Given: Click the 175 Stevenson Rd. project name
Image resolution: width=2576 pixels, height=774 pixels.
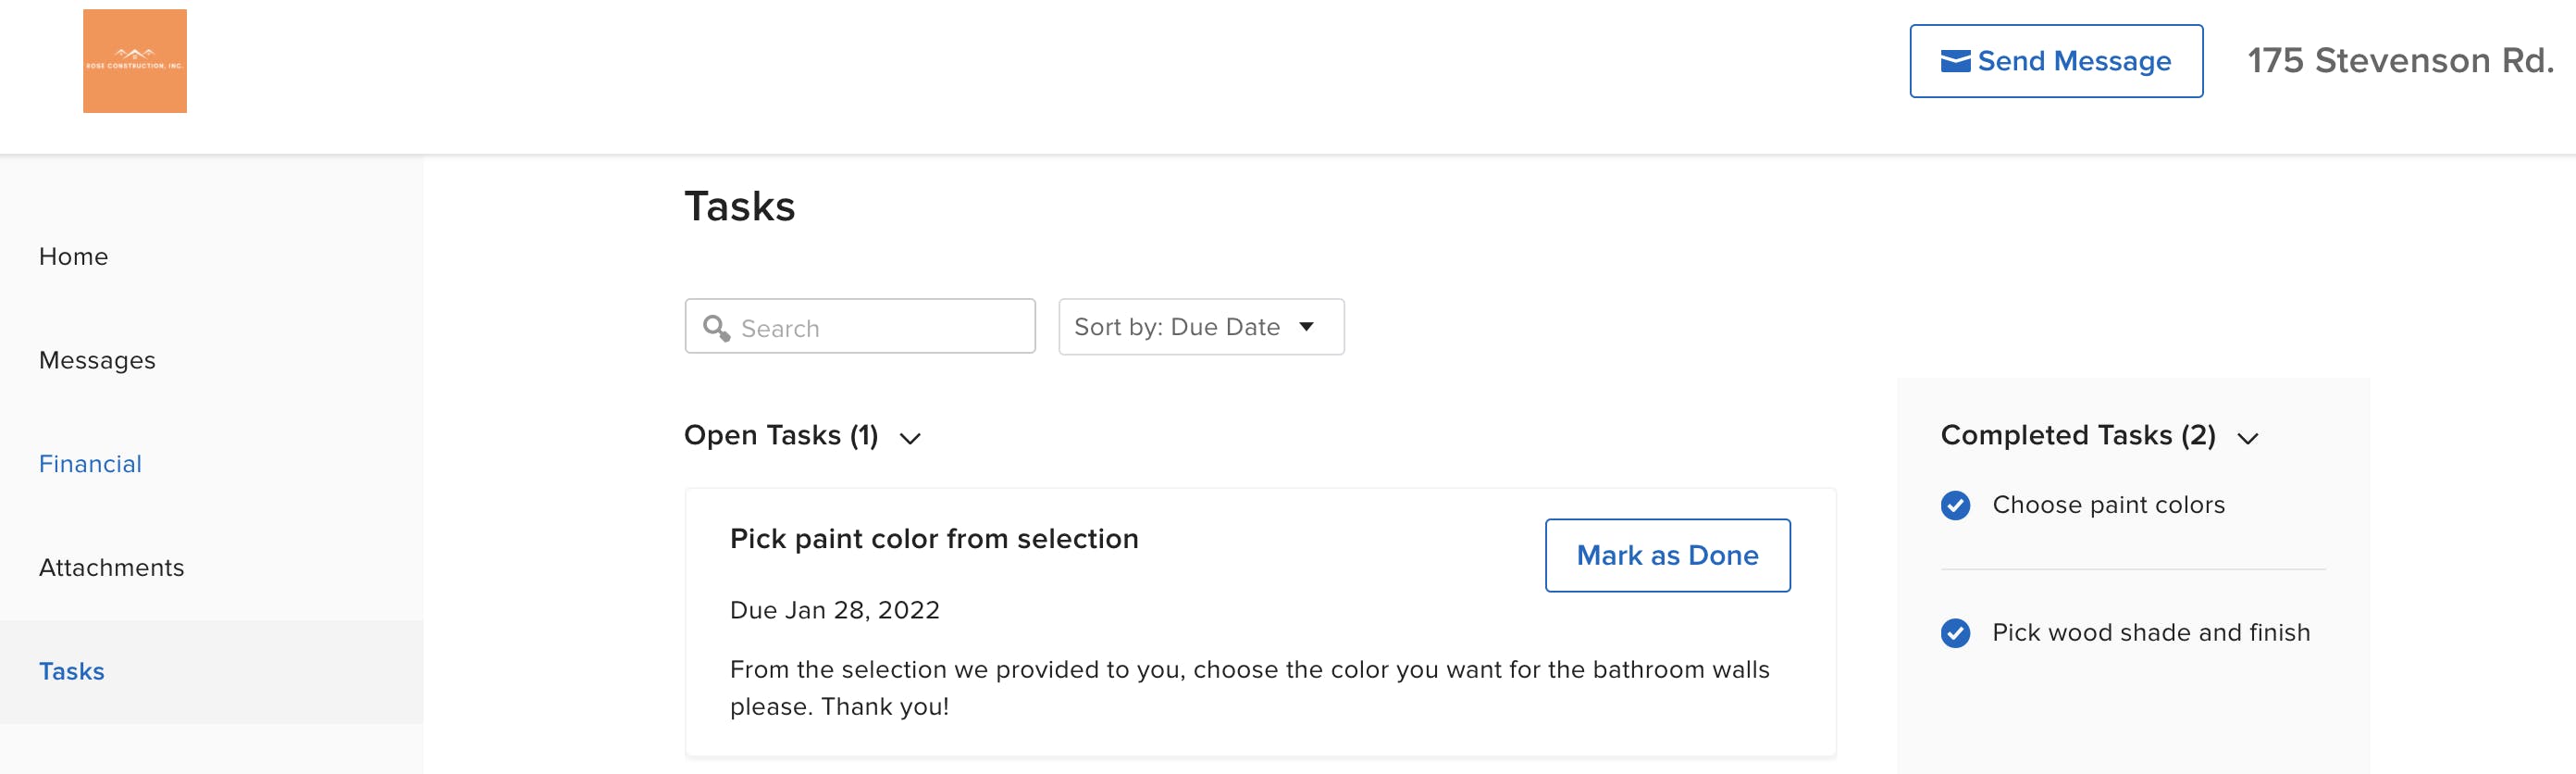Looking at the screenshot, I should tap(2399, 61).
